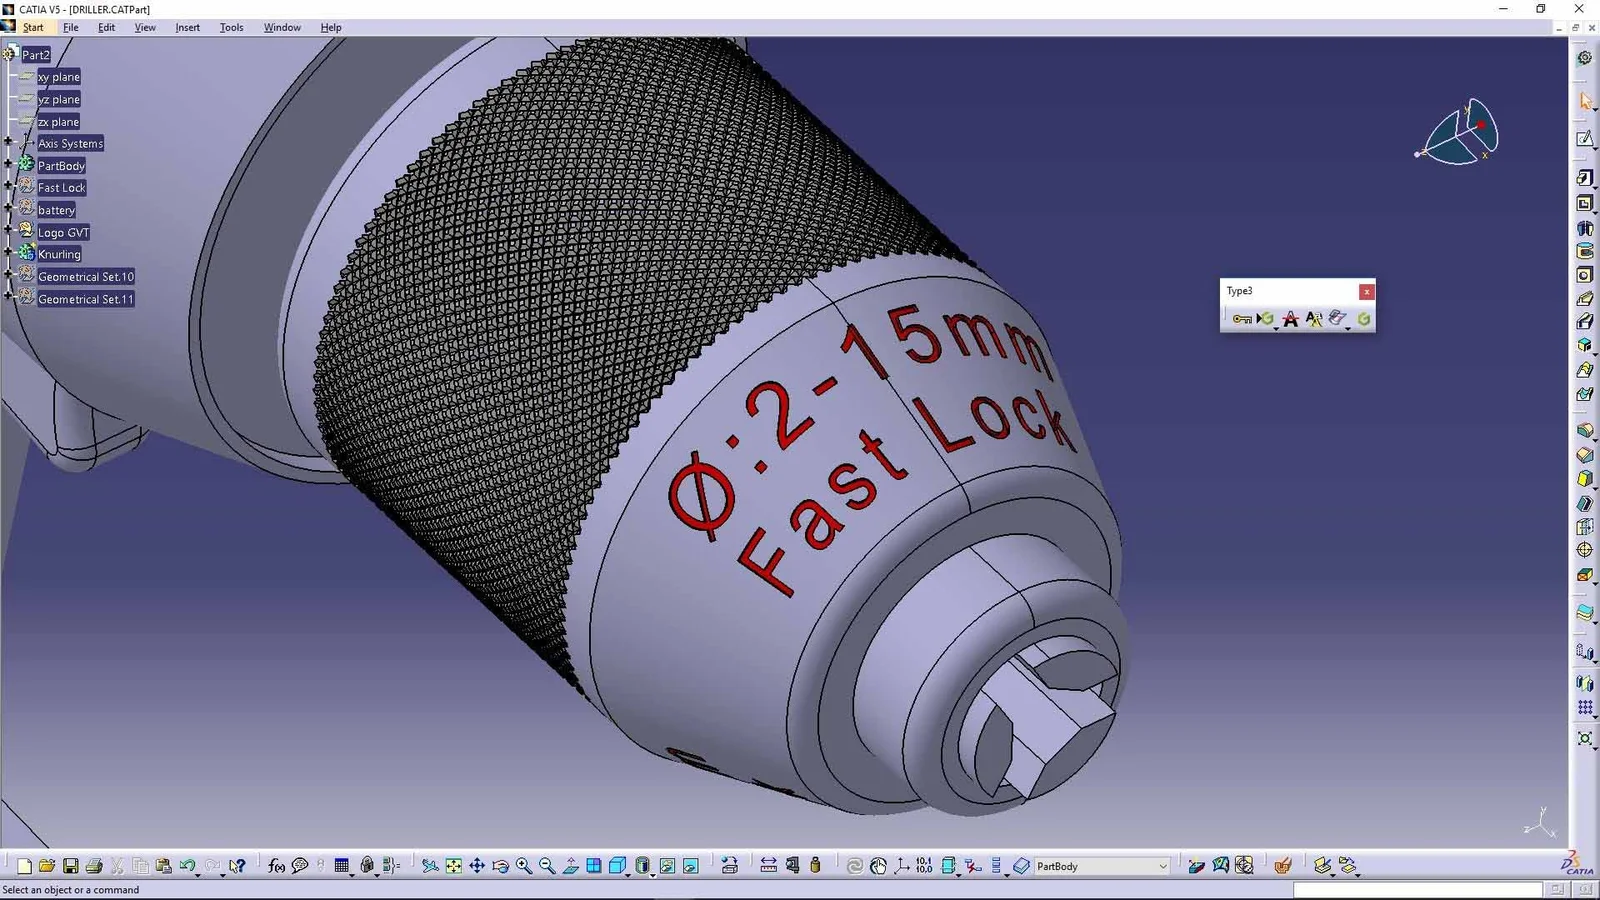Open the Window menu
The height and width of the screenshot is (900, 1600).
(282, 28)
